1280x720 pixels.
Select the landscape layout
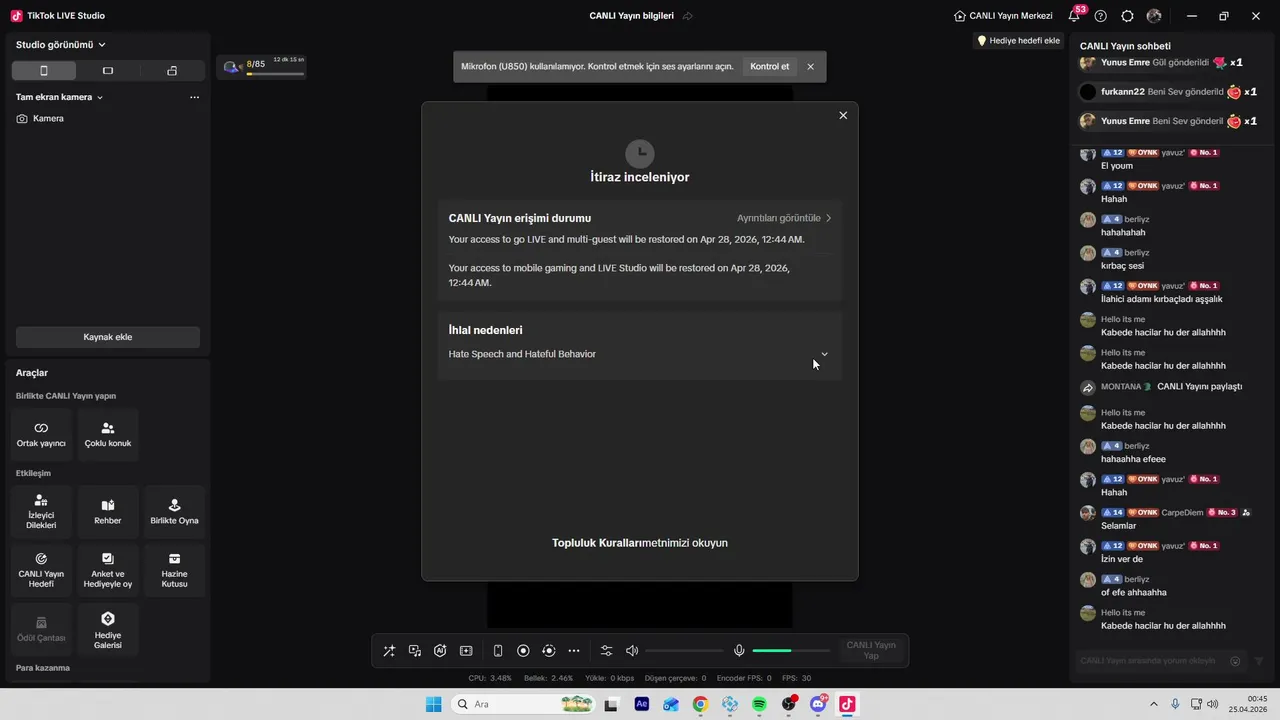coord(108,71)
